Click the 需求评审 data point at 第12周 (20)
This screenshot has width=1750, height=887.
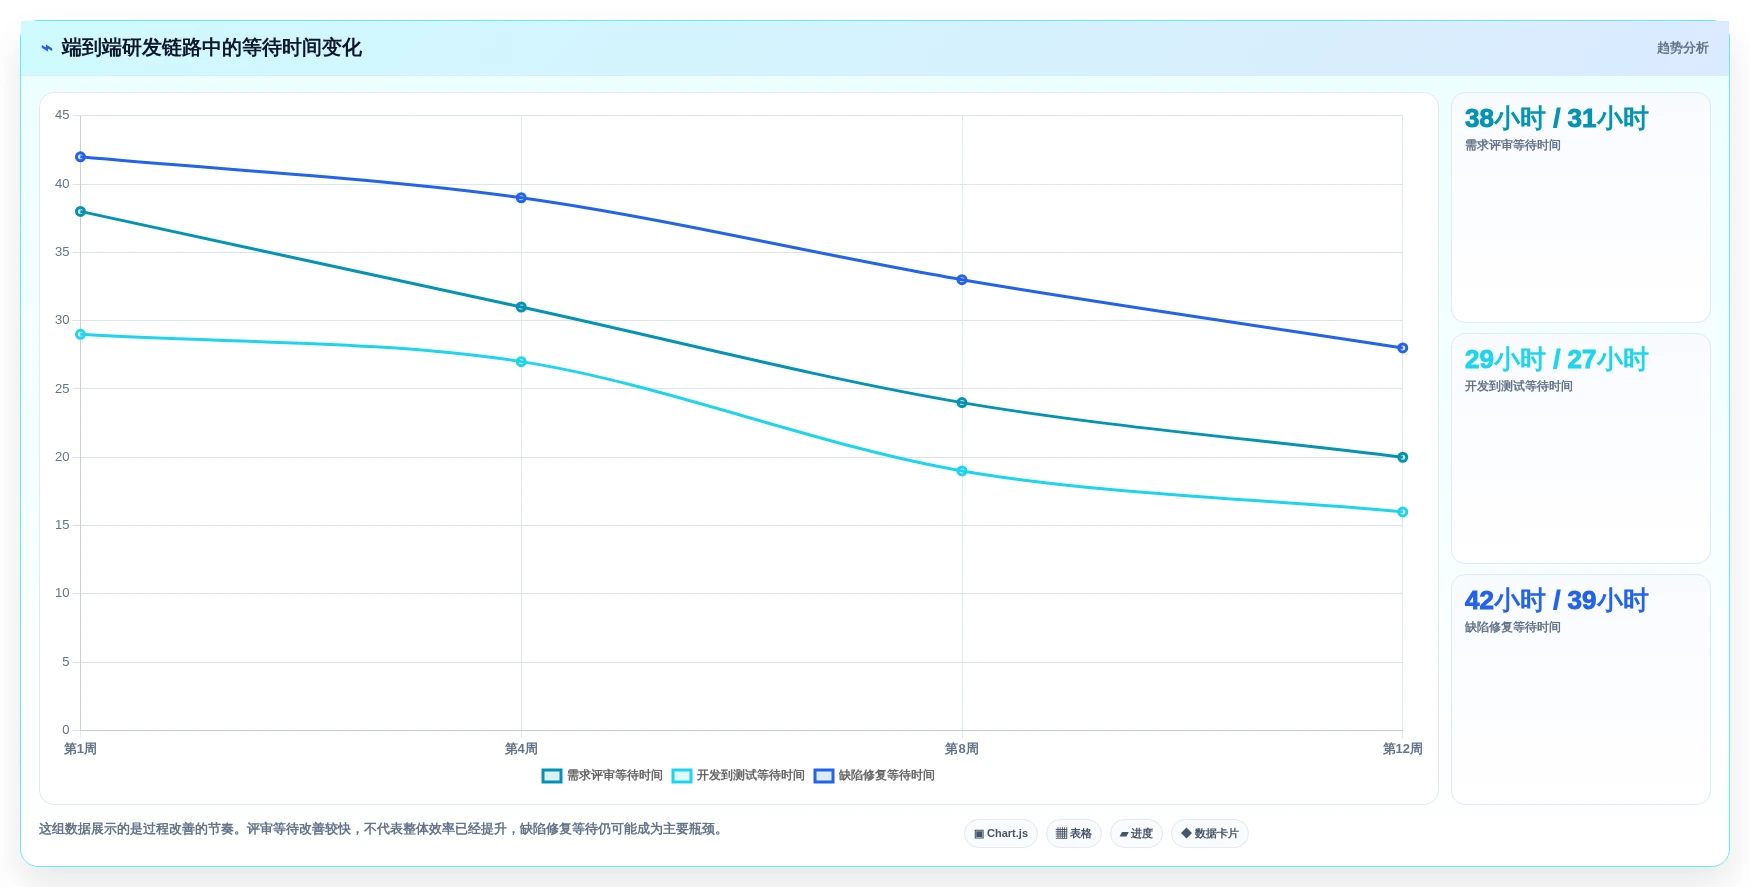pyautogui.click(x=1402, y=457)
